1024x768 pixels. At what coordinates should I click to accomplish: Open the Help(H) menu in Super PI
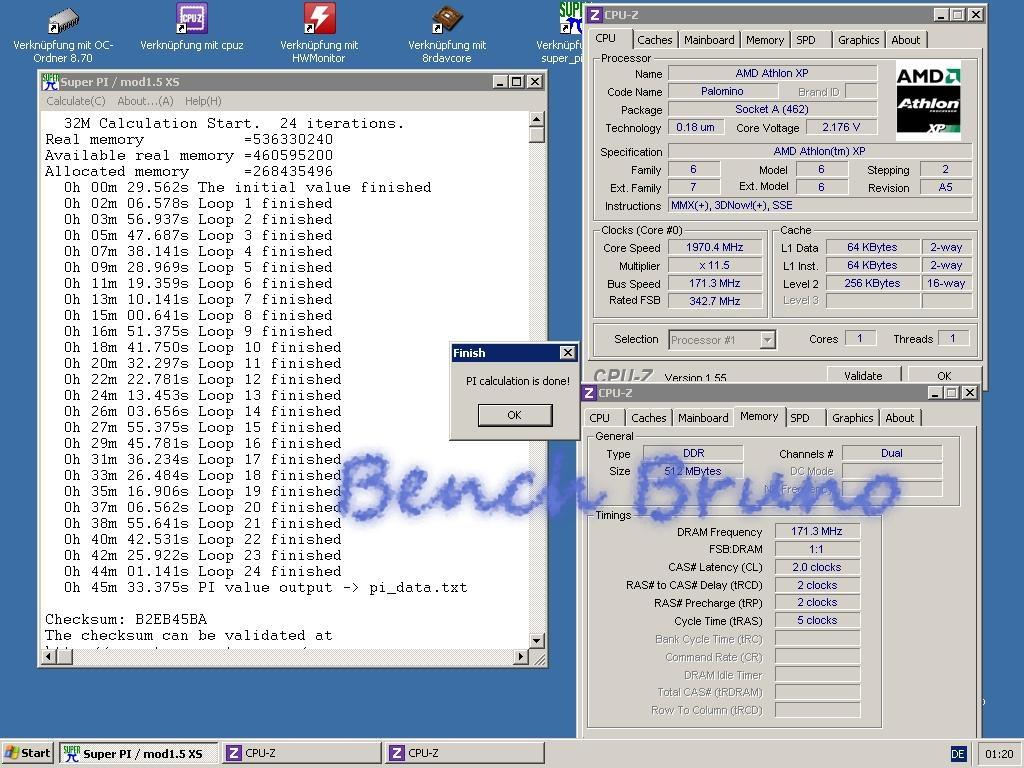(x=203, y=101)
